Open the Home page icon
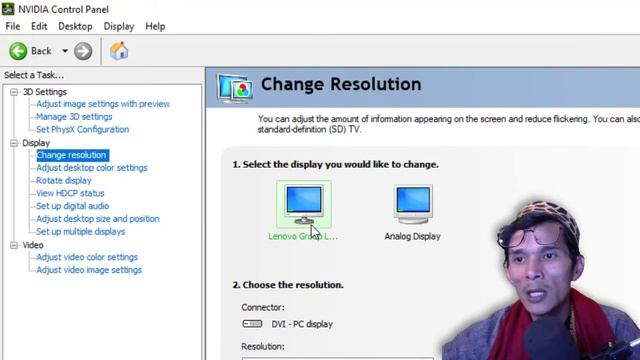The height and width of the screenshot is (360, 640). click(x=119, y=51)
